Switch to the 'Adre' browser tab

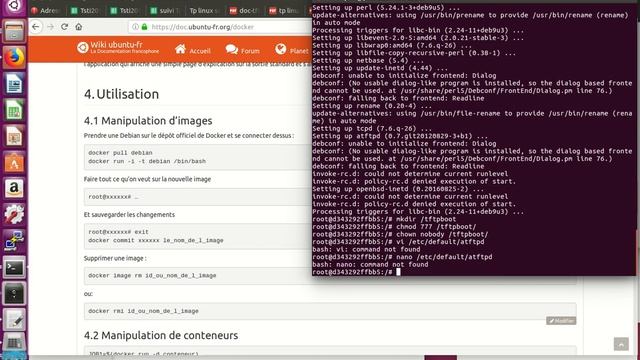coord(47,11)
